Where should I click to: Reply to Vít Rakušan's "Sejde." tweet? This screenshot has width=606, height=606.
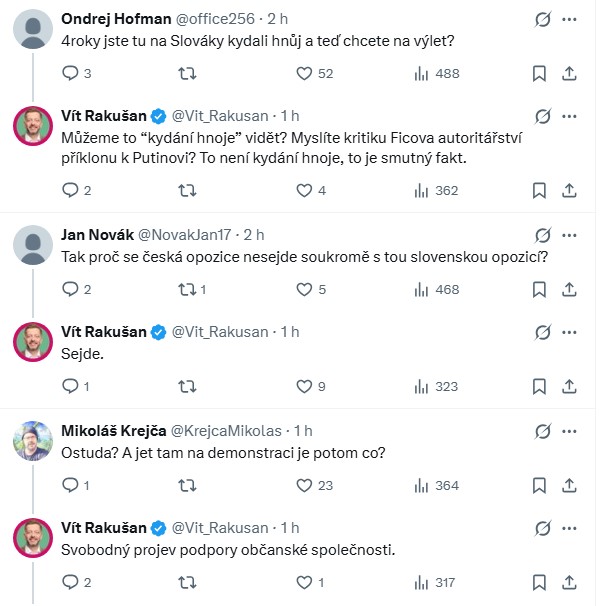(70, 386)
